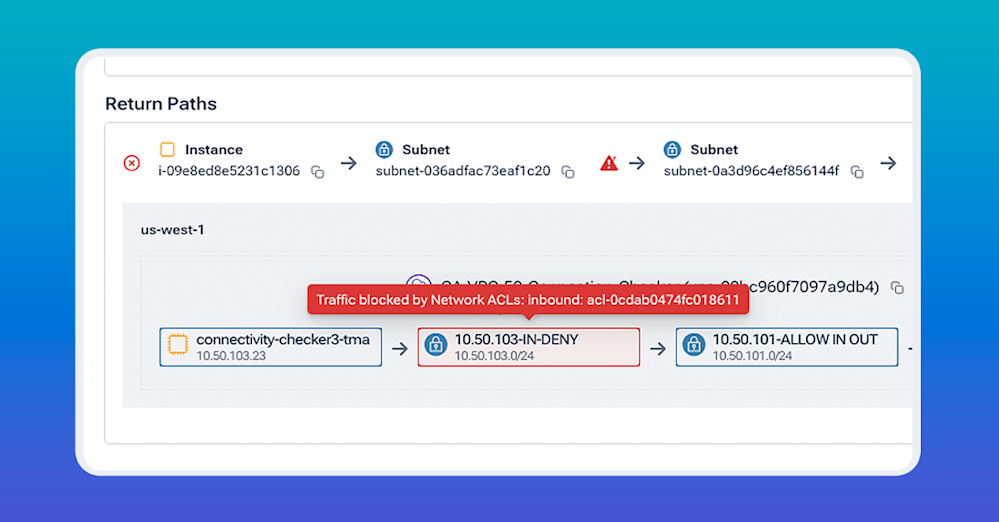Select the connectivity-checker3-tma instance node
The height and width of the screenshot is (522, 999).
(x=271, y=347)
